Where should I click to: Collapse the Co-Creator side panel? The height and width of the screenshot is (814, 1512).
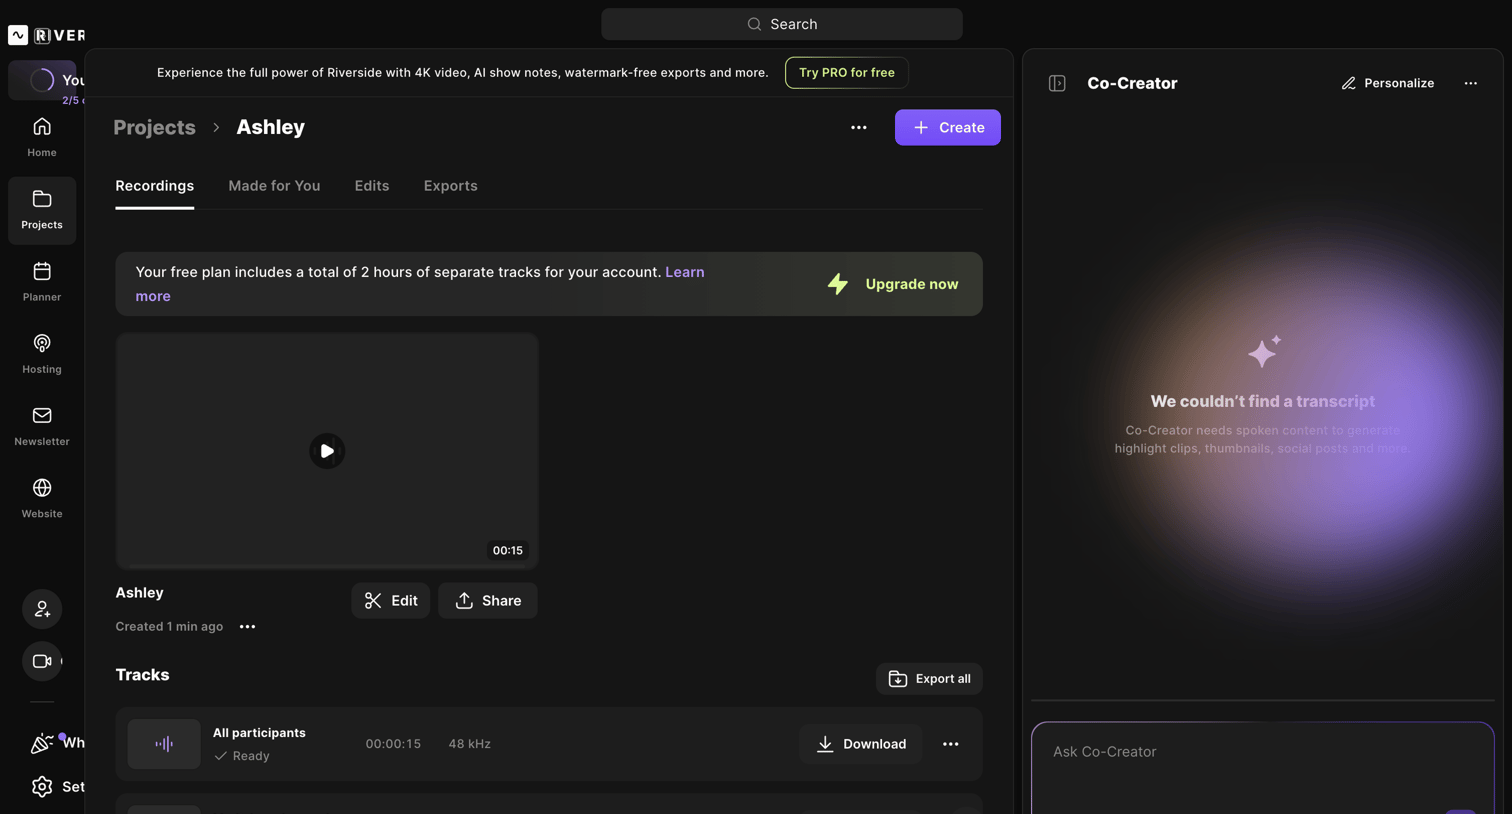click(x=1057, y=83)
